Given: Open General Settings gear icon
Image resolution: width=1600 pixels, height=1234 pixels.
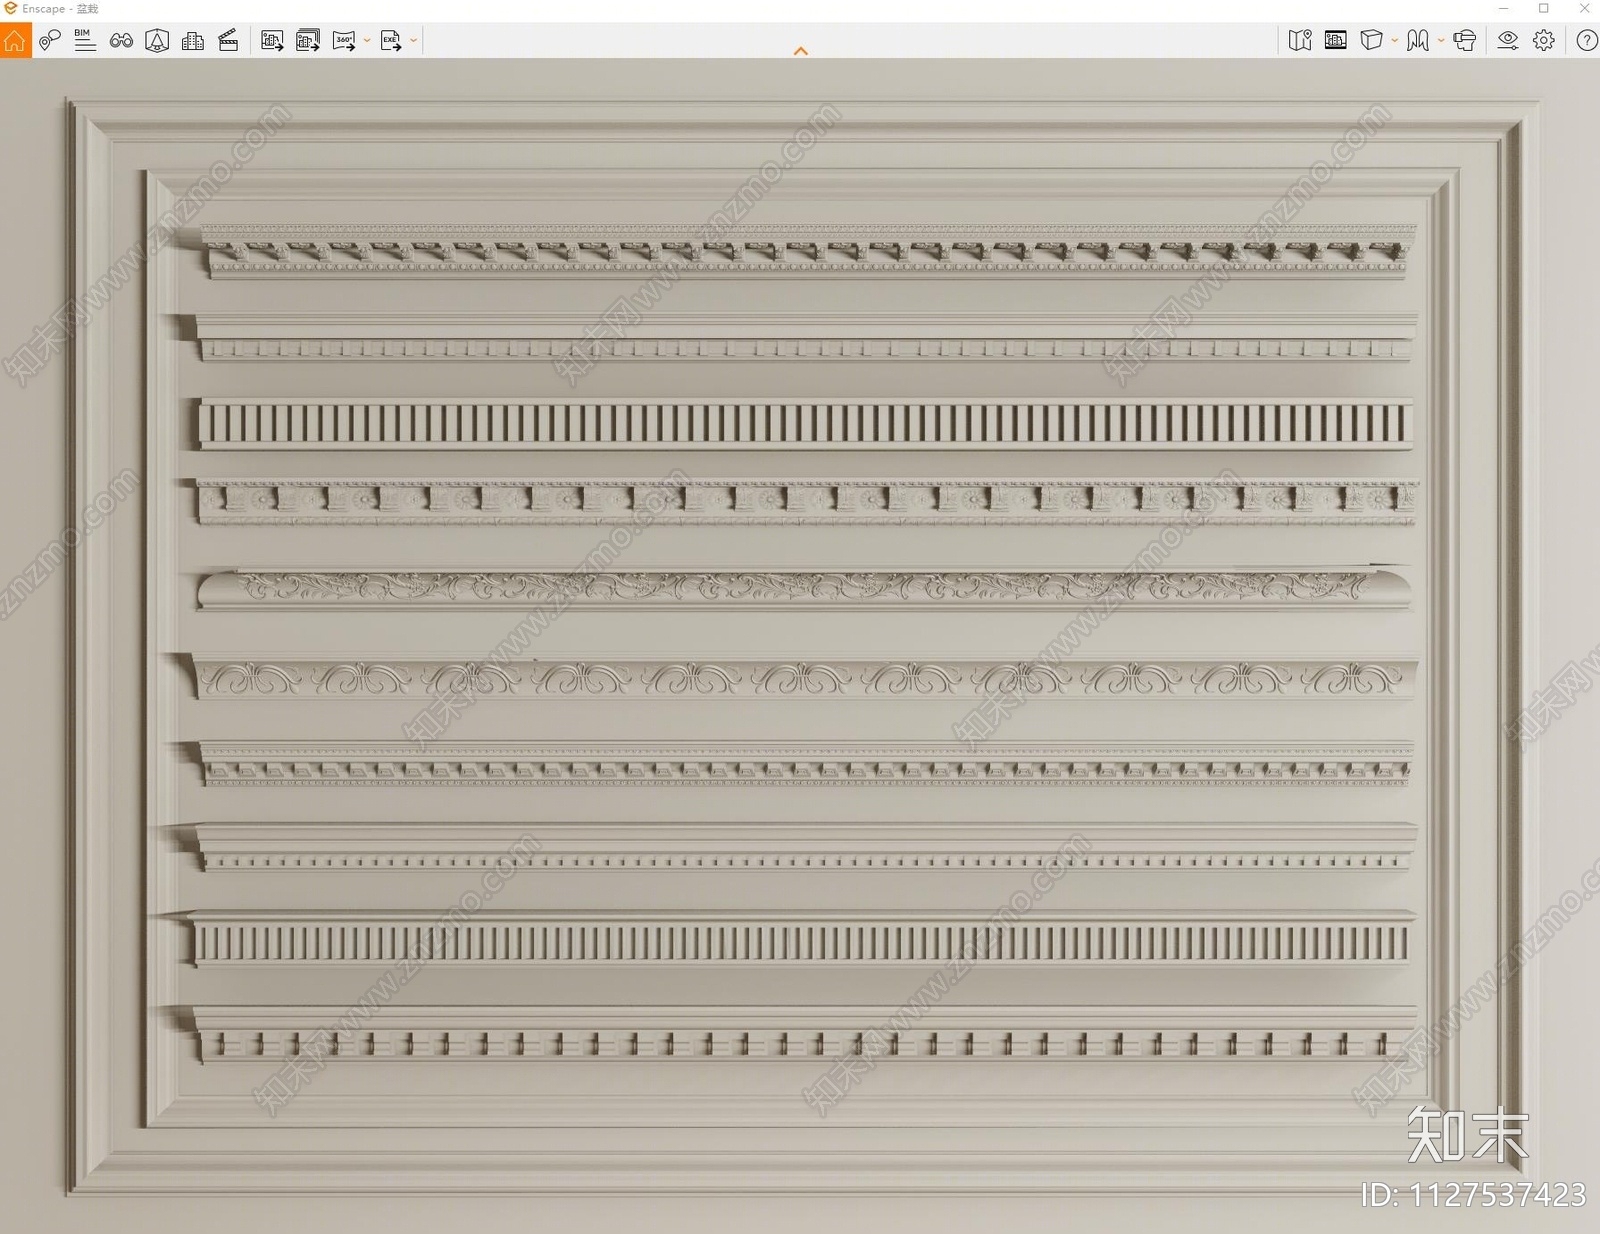Looking at the screenshot, I should click(1544, 40).
